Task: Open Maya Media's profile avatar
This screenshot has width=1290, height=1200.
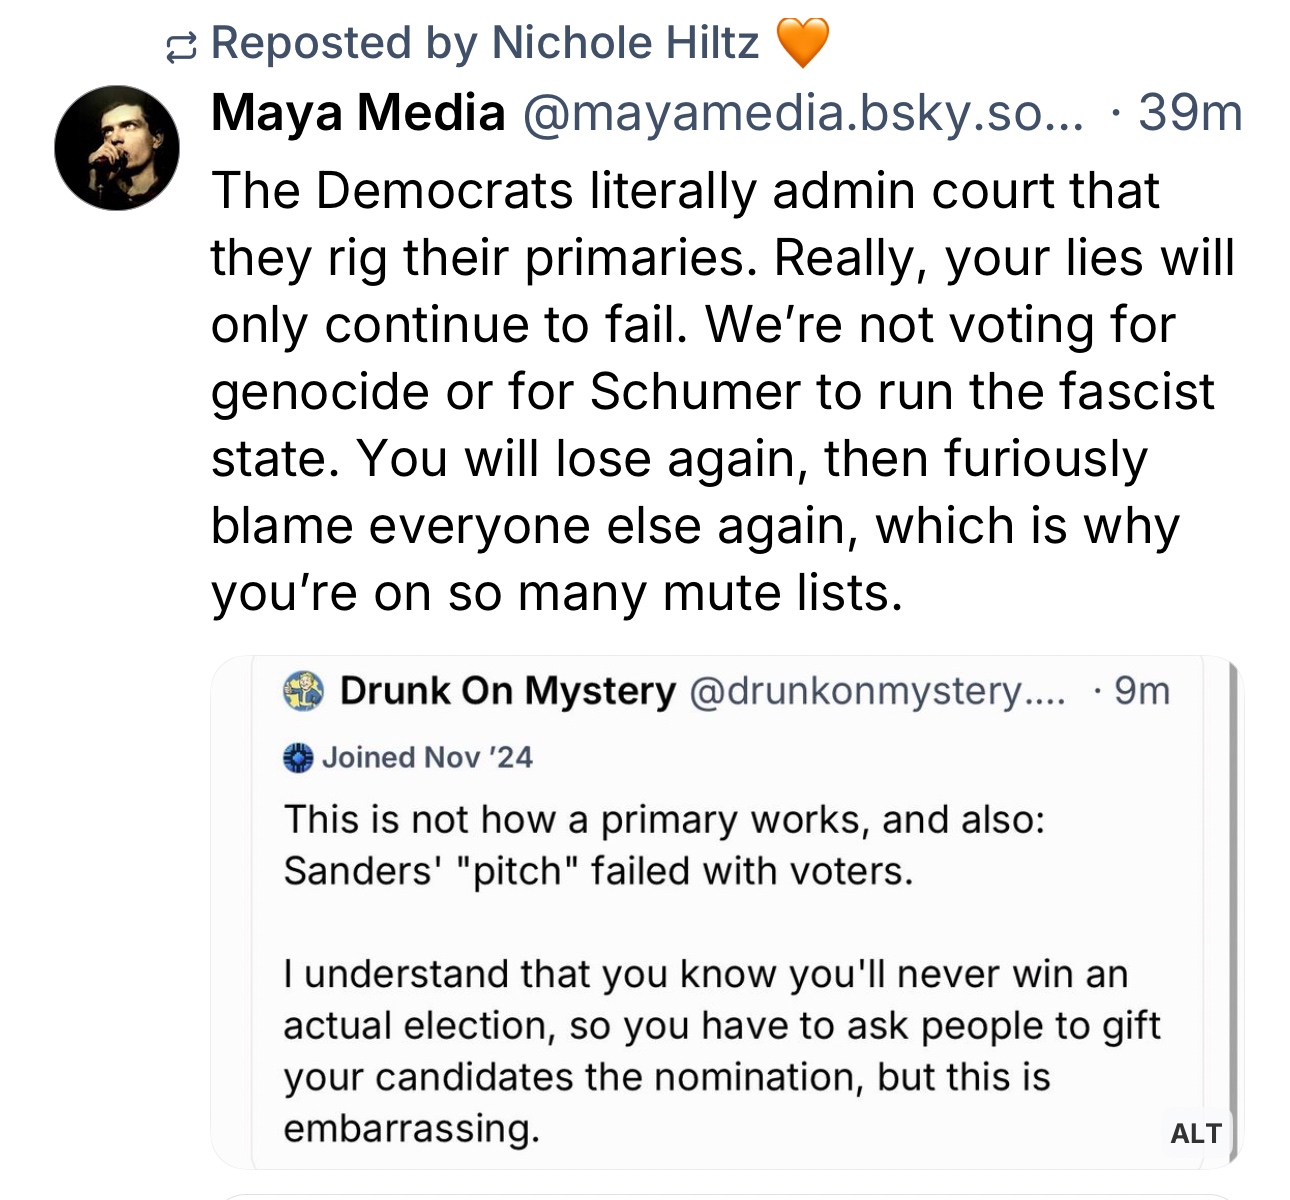Action: coord(117,148)
